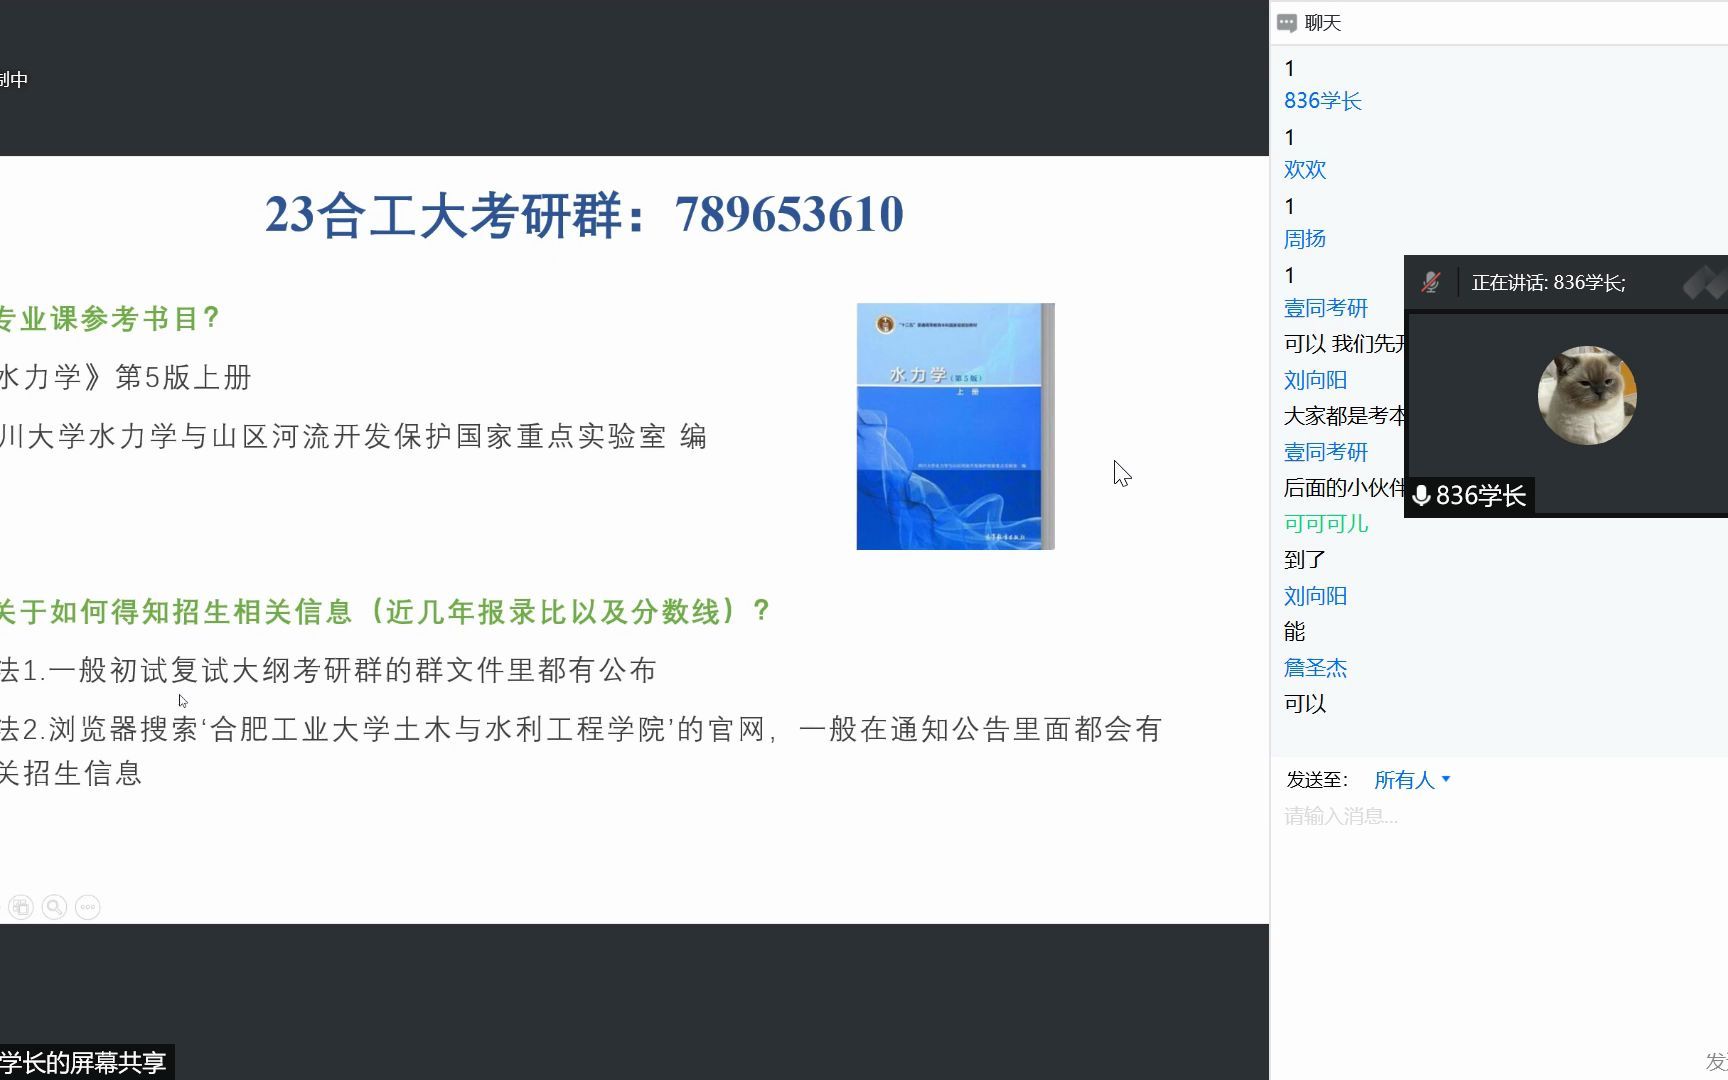
Task: Open the 所有人 recipient dropdown
Action: pyautogui.click(x=1412, y=780)
